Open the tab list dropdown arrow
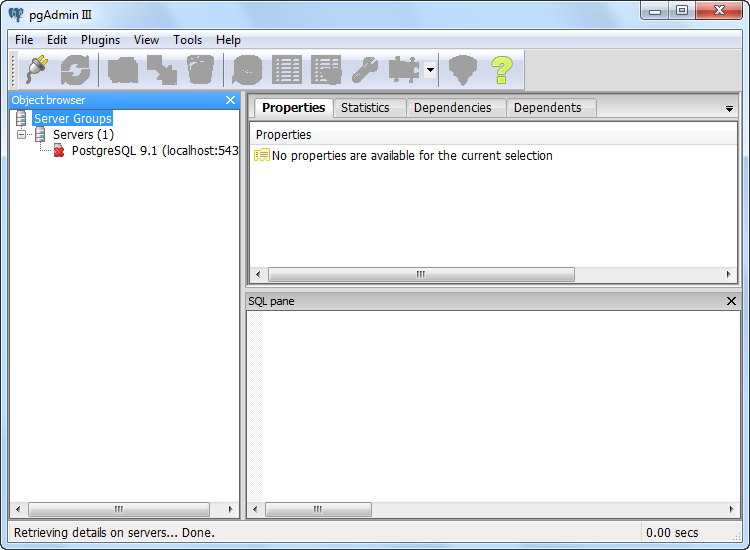750x550 pixels. (729, 108)
